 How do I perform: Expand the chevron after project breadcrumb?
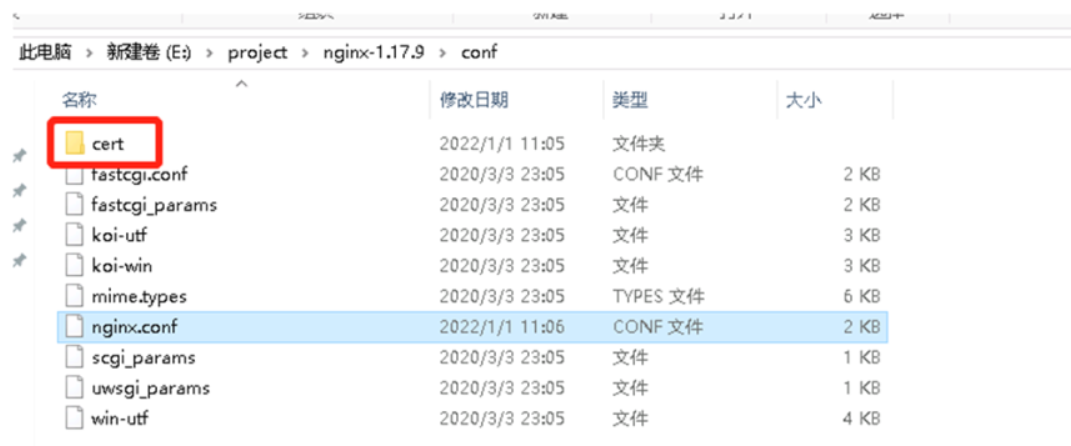[305, 53]
